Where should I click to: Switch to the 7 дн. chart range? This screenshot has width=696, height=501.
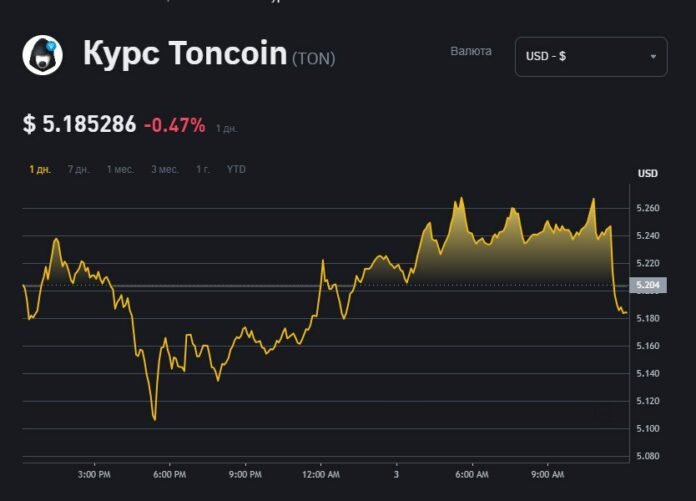[x=78, y=169]
